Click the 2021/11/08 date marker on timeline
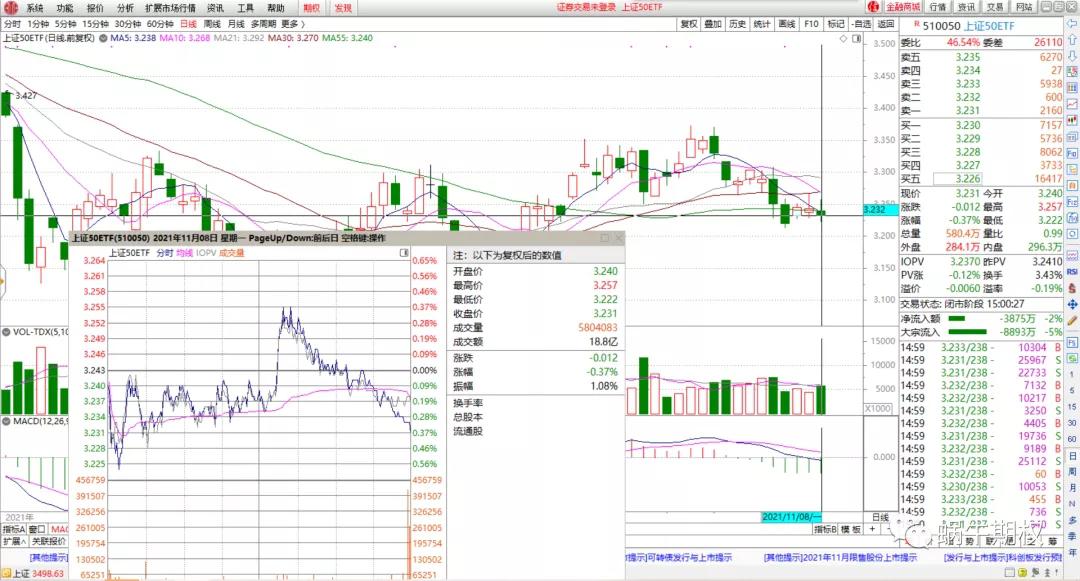1080x581 pixels. pyautogui.click(x=791, y=517)
